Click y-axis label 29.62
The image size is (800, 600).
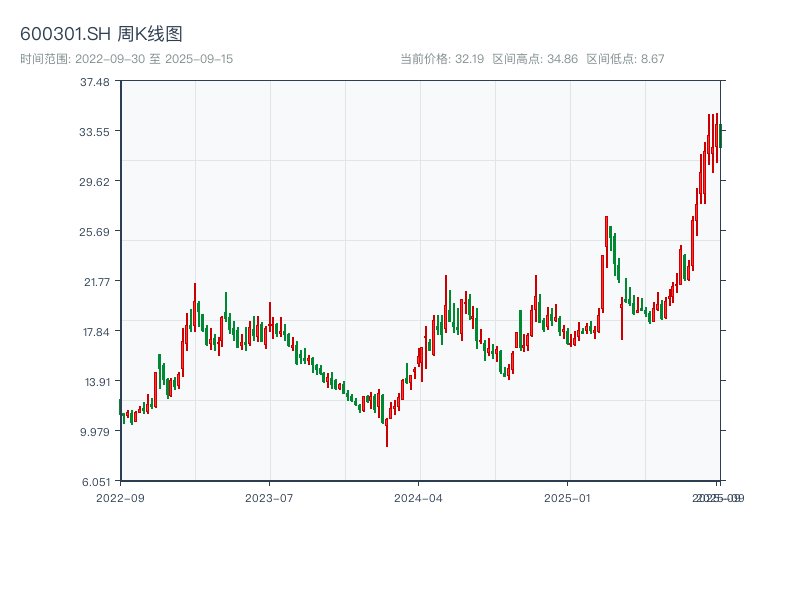click(94, 182)
